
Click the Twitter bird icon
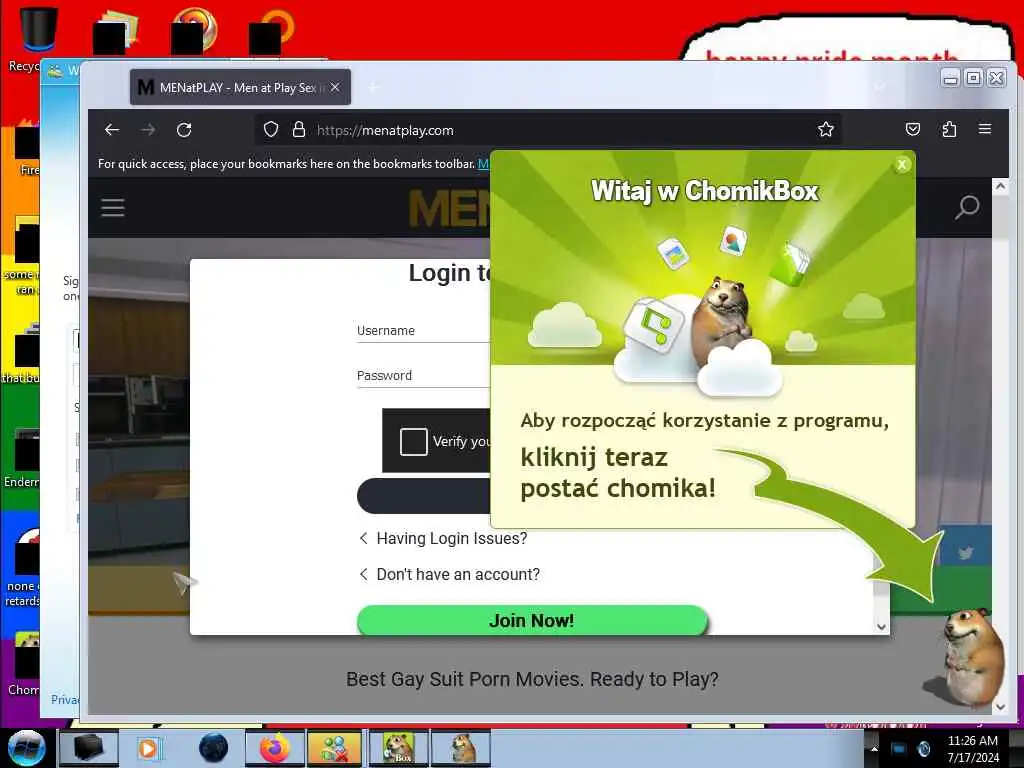[966, 553]
